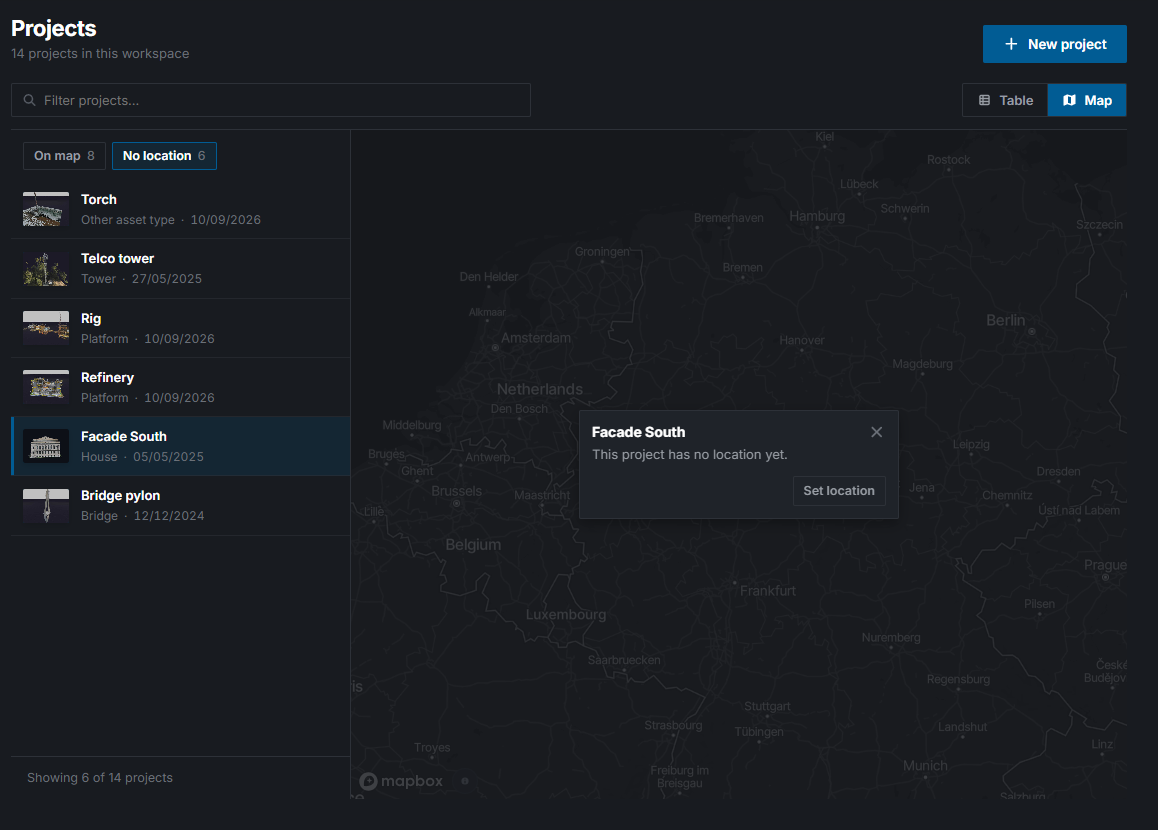The height and width of the screenshot is (830, 1158).
Task: Click Luxembourg label on the map
Action: pos(566,614)
